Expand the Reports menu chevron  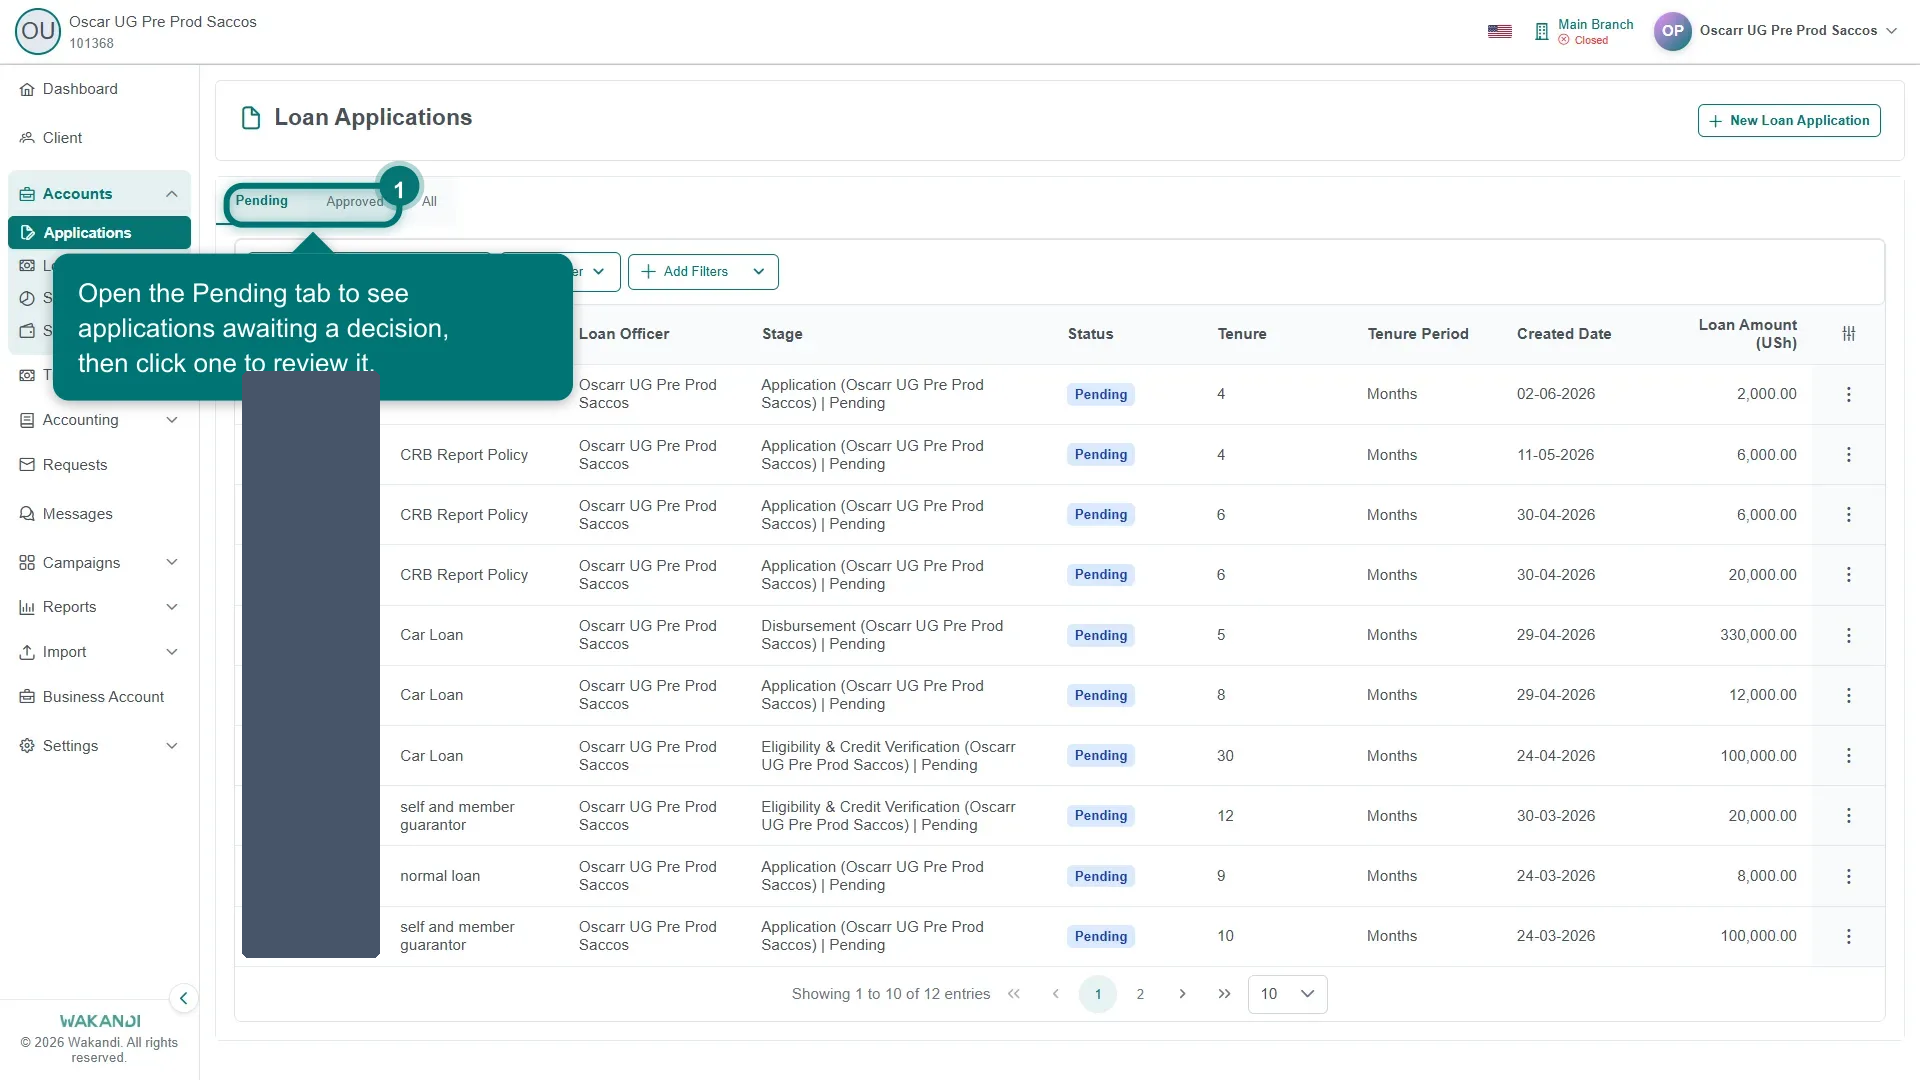[172, 607]
